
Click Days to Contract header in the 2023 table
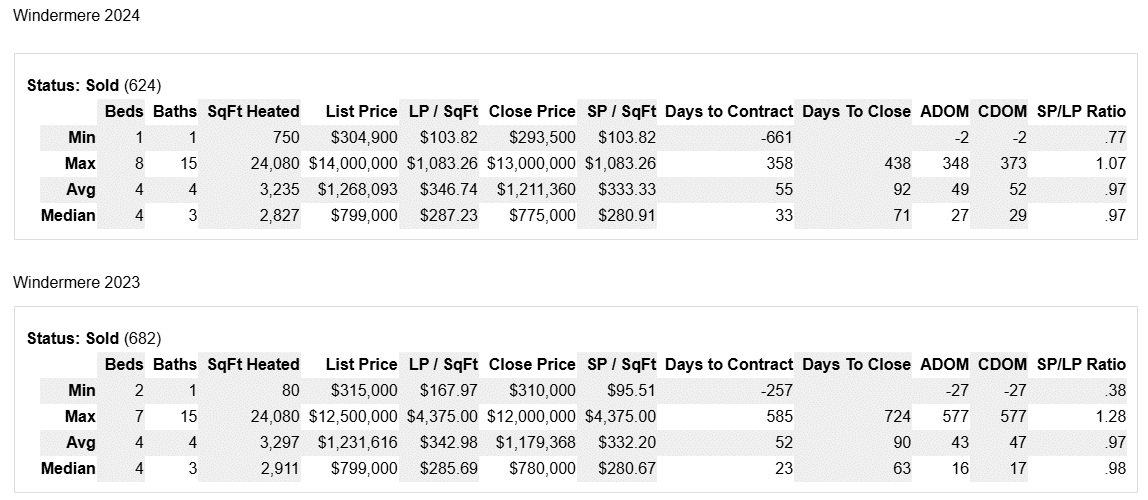[x=728, y=364]
